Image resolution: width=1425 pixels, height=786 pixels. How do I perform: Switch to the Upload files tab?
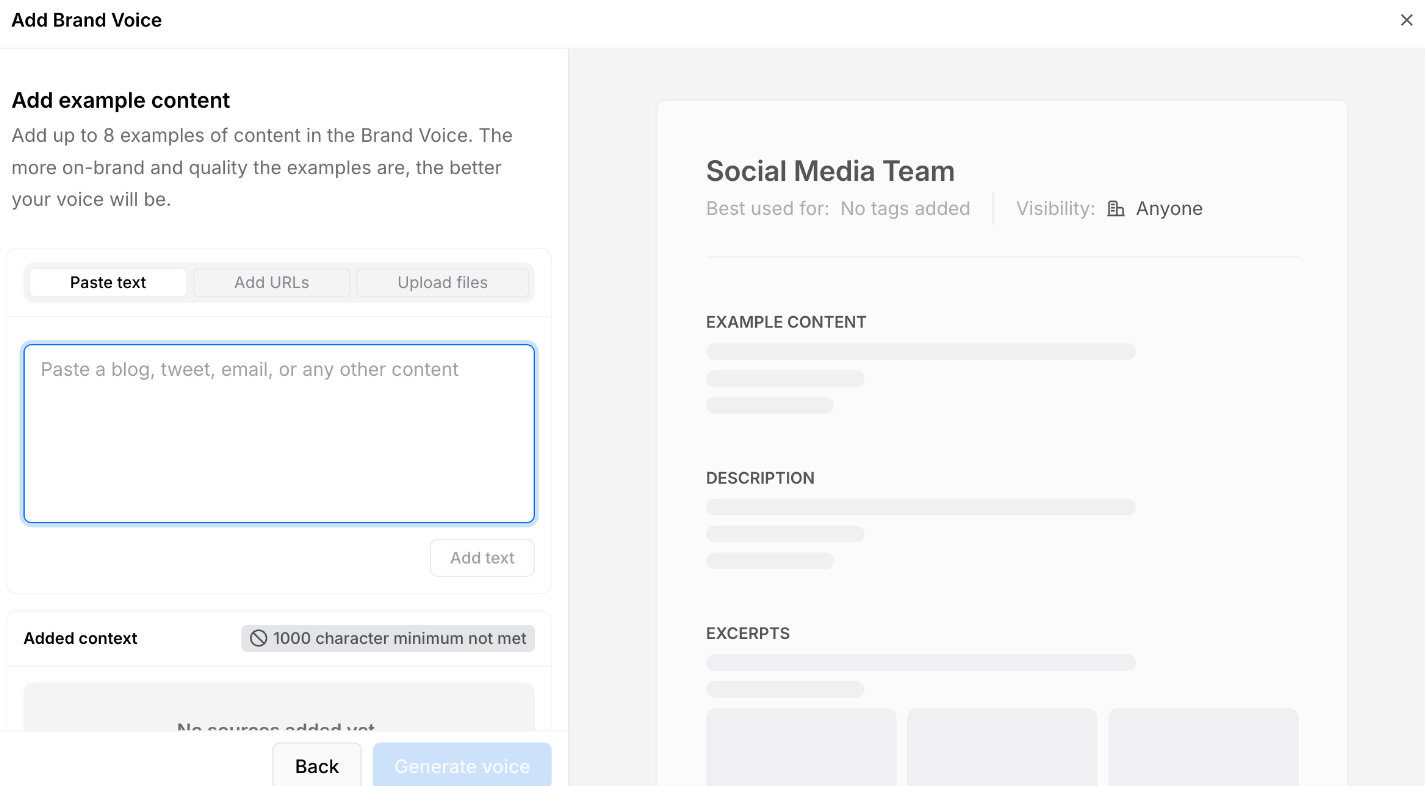442,282
